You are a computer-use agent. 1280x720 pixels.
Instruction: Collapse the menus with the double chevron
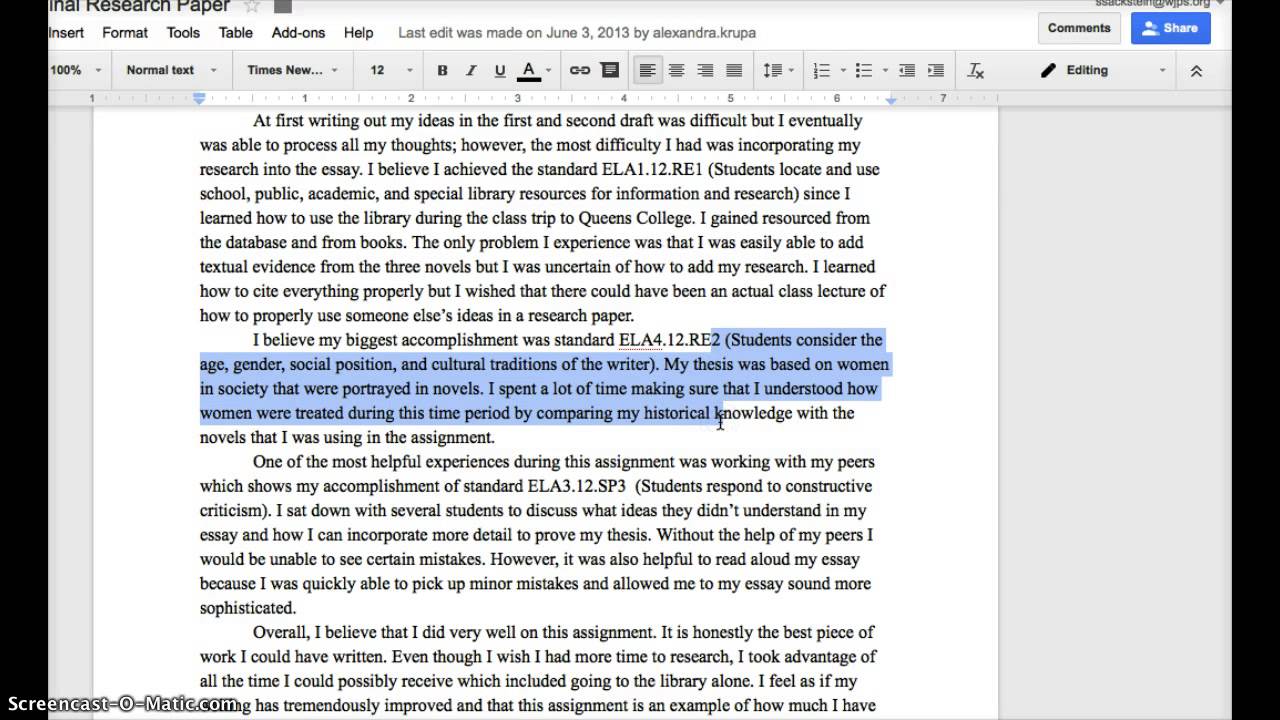click(x=1196, y=70)
